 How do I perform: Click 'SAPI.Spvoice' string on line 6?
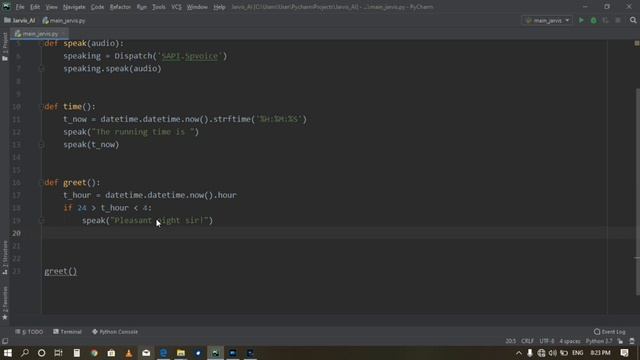coord(190,56)
